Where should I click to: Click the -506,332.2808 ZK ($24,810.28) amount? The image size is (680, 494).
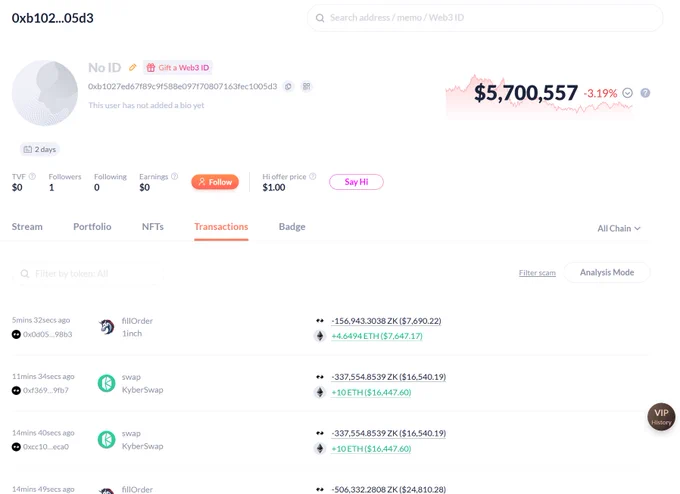point(389,489)
